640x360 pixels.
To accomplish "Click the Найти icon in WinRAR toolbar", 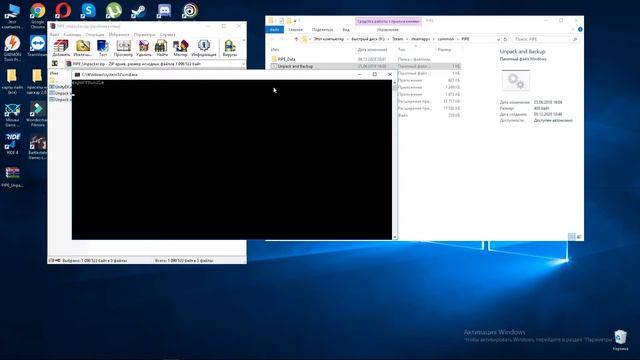I will [162, 47].
